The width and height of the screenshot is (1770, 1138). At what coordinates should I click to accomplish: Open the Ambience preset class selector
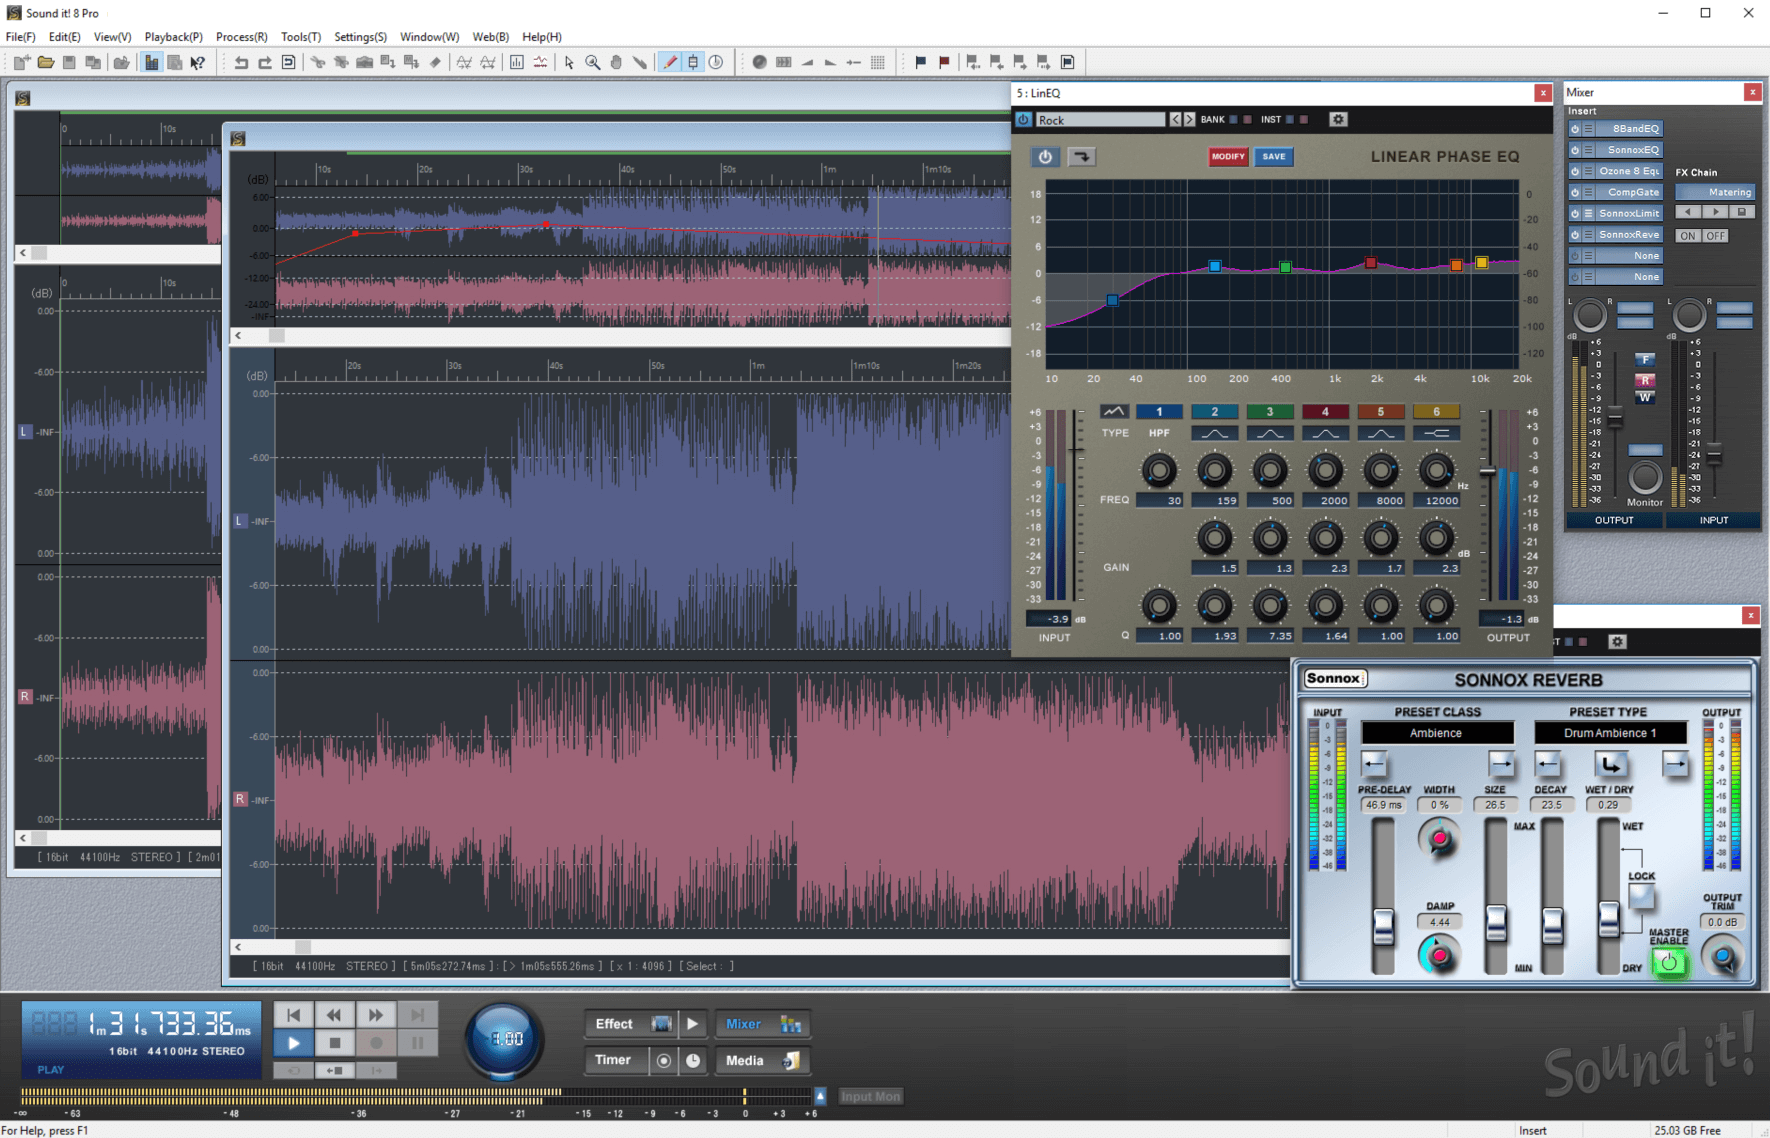click(1437, 732)
